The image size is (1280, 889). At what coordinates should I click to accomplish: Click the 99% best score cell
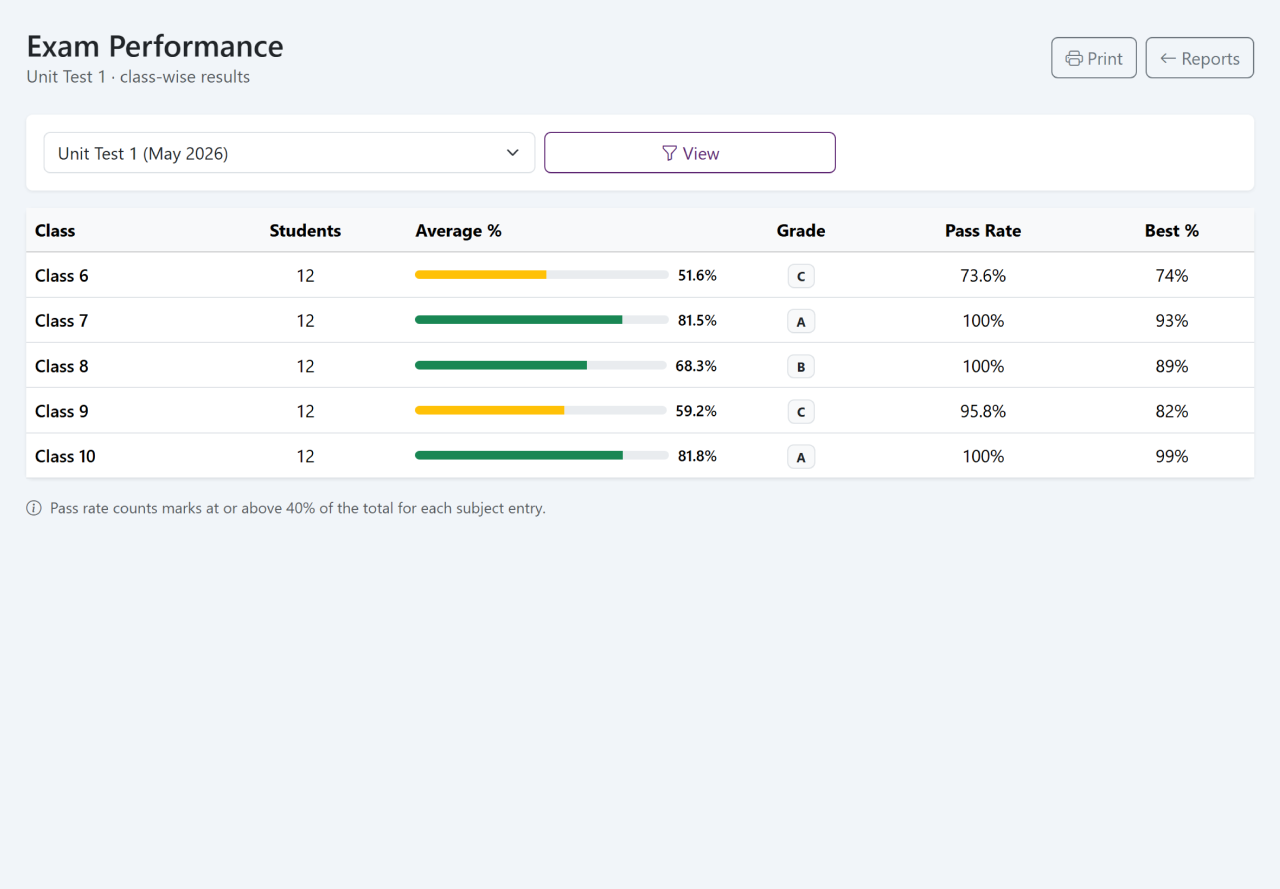[1172, 456]
